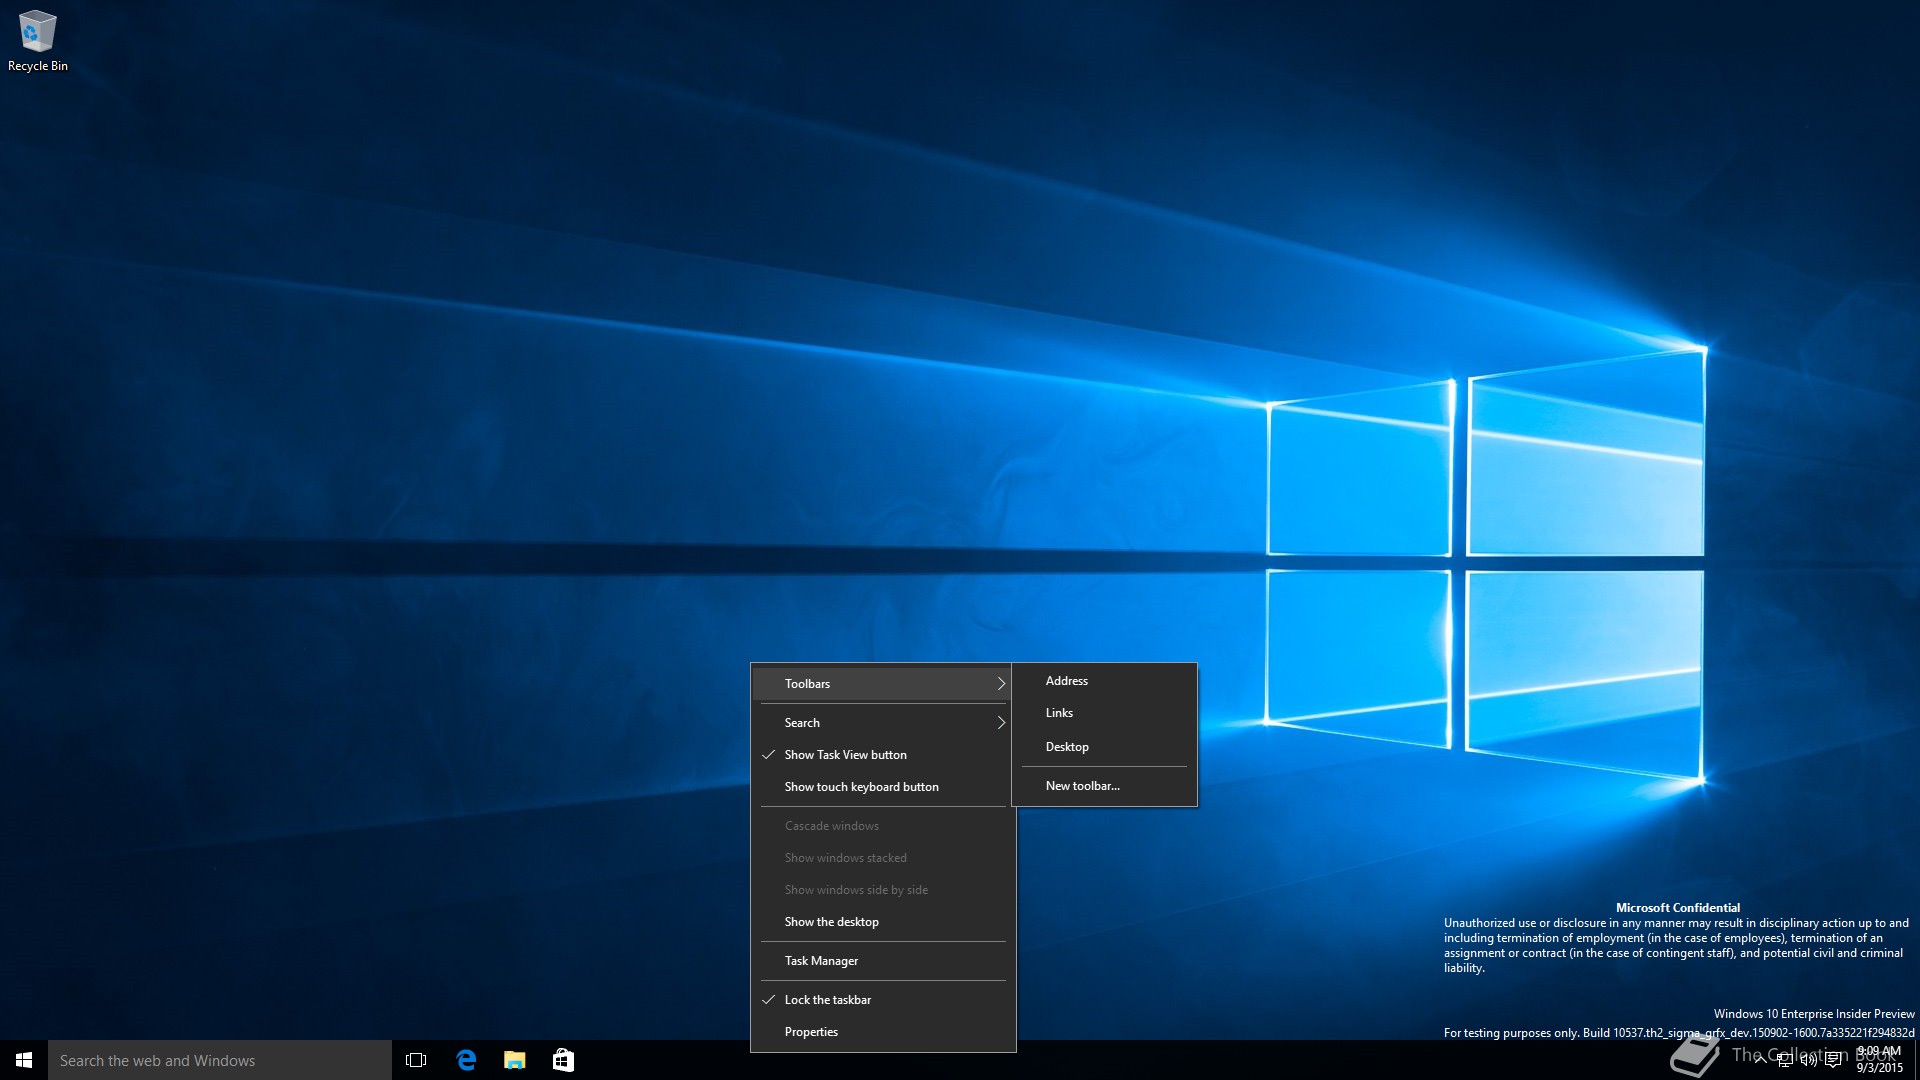Open taskbar Properties

tap(883, 1032)
